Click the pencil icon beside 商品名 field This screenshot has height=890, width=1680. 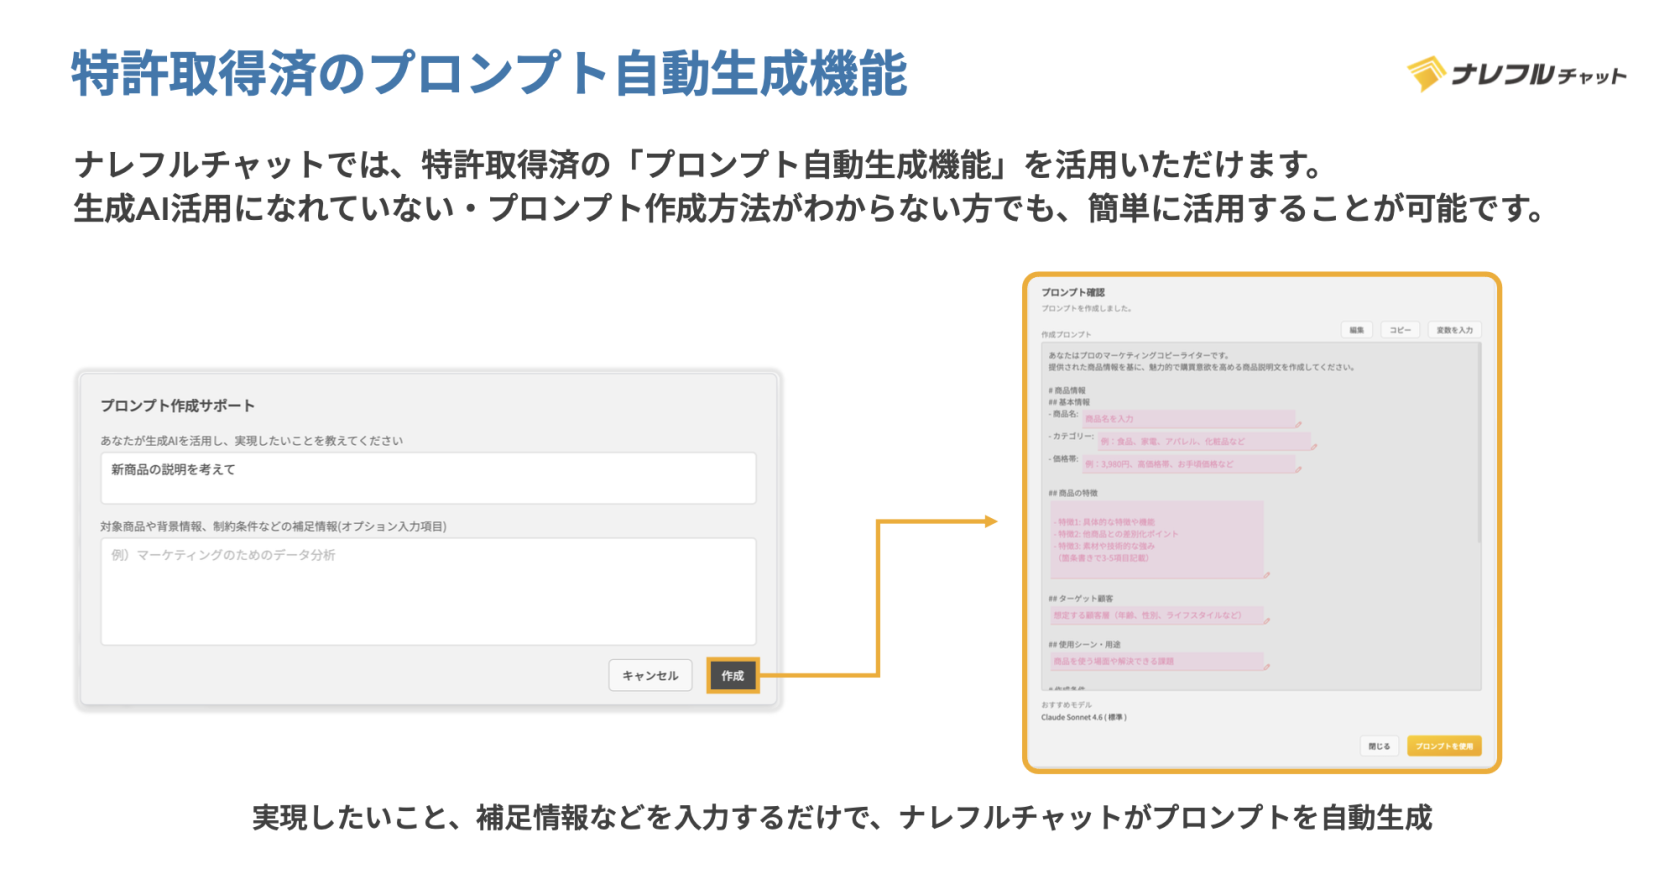(1299, 425)
